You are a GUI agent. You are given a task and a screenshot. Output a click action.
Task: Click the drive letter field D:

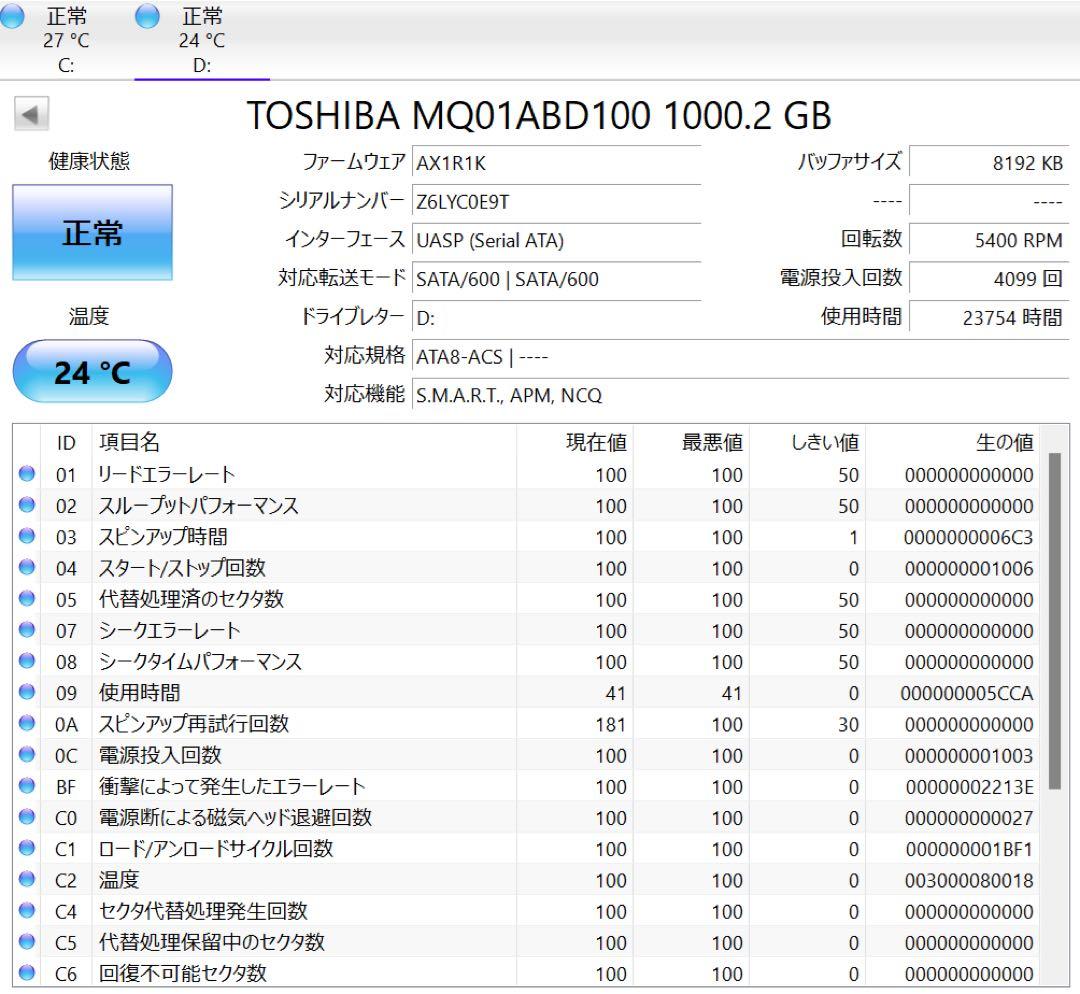pyautogui.click(x=557, y=318)
